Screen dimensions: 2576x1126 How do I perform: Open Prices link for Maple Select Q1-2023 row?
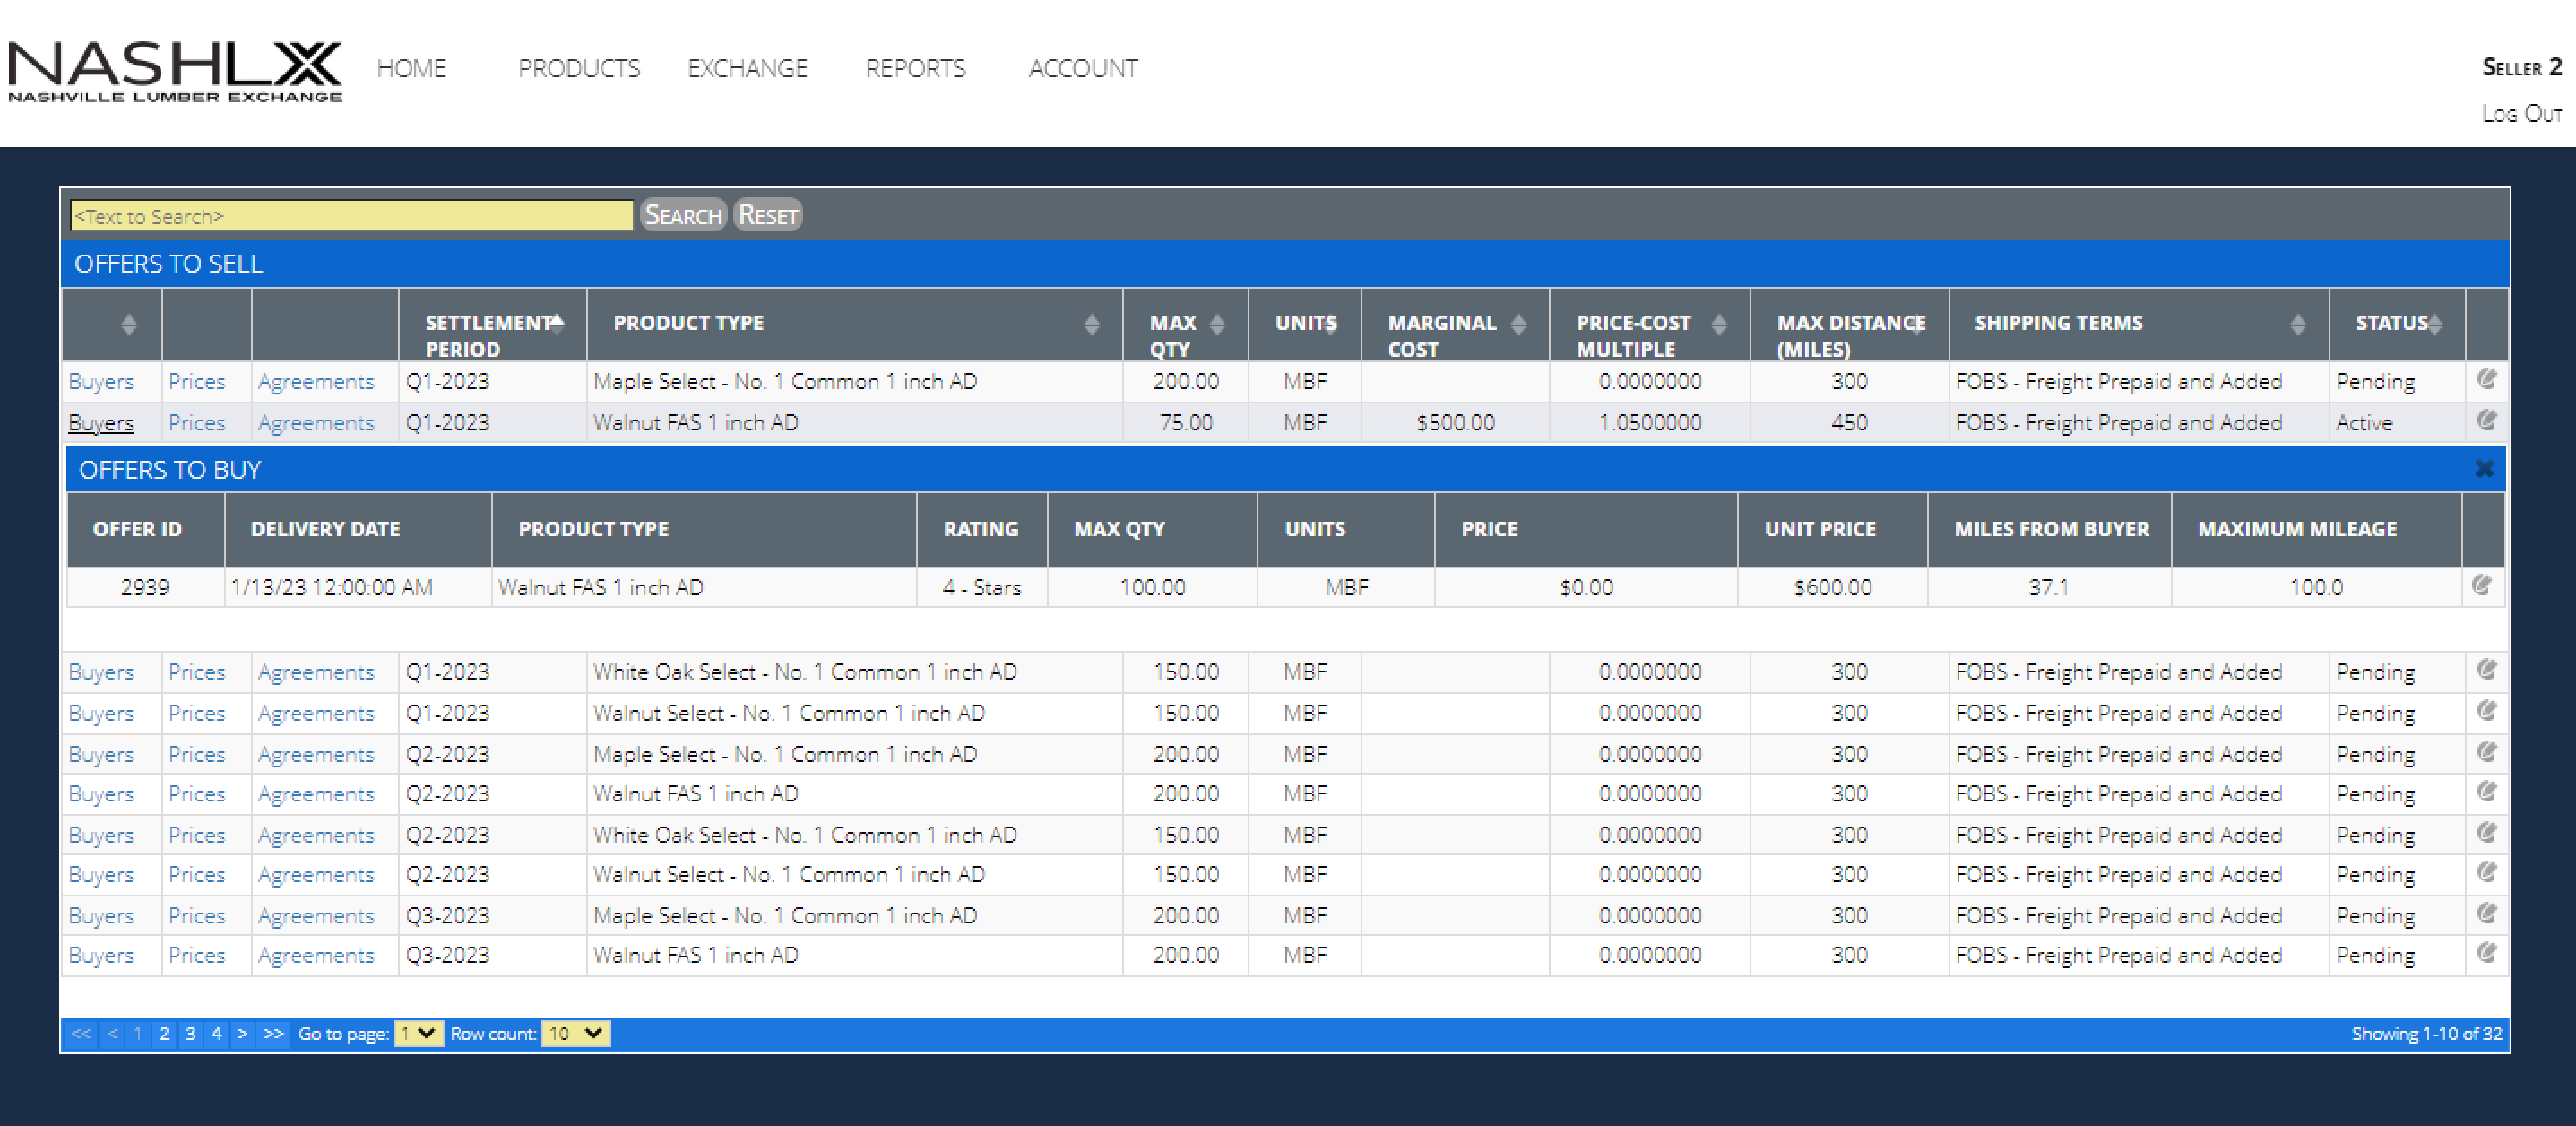click(x=197, y=381)
